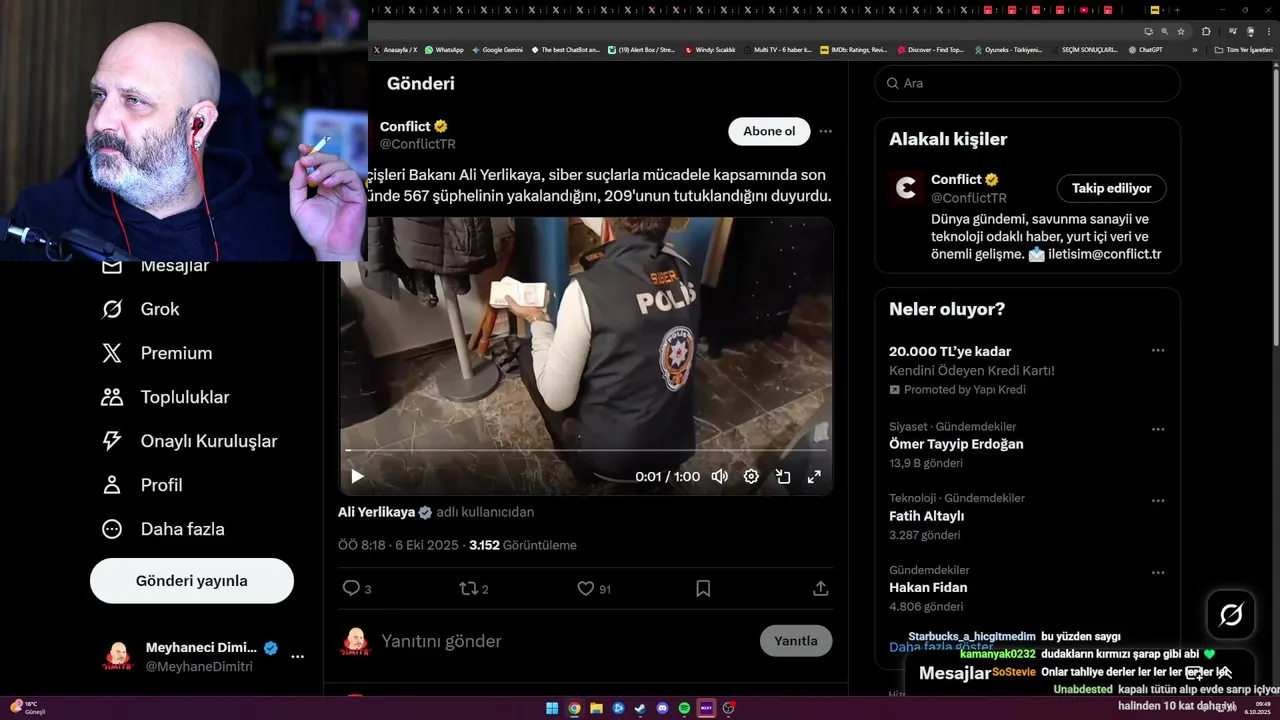1280x720 pixels.
Task: Mute the video with speaker icon
Action: (719, 476)
